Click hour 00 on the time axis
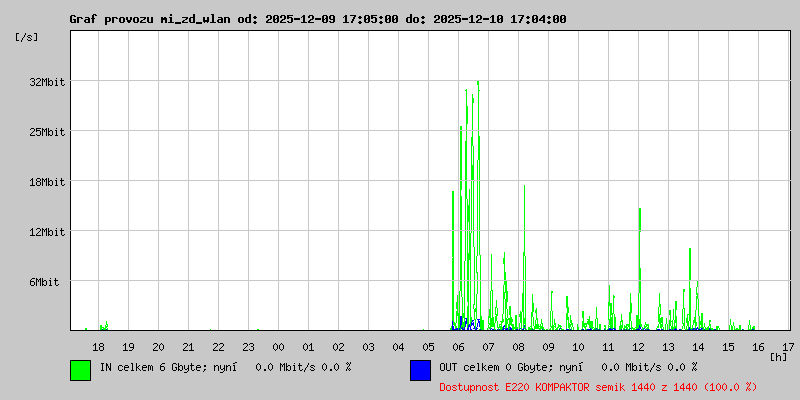 [278, 347]
